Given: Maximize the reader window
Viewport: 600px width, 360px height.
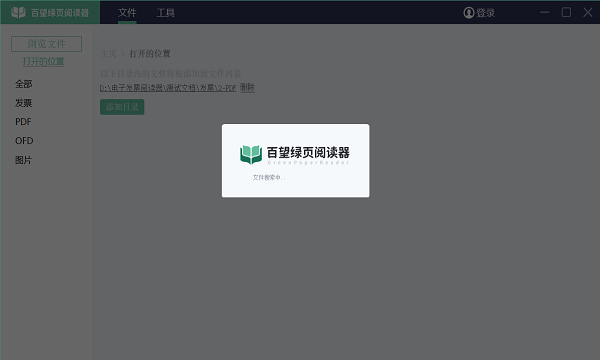Looking at the screenshot, I should (566, 13).
